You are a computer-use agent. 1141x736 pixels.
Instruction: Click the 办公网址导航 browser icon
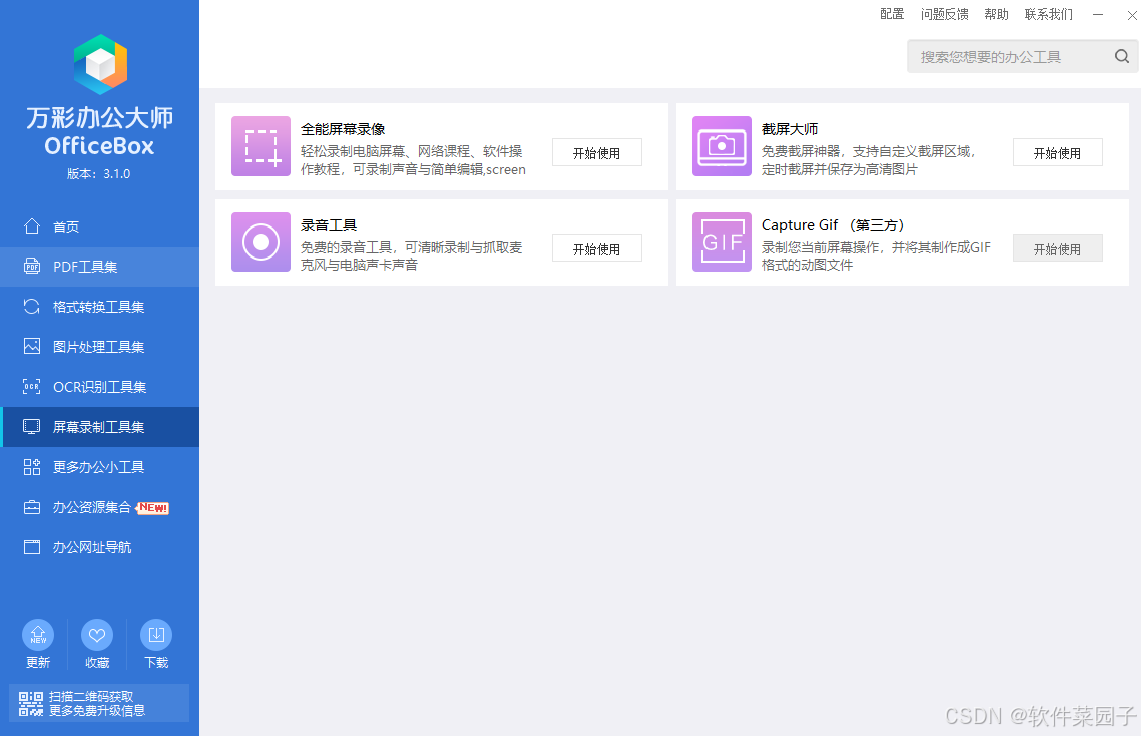tap(31, 547)
